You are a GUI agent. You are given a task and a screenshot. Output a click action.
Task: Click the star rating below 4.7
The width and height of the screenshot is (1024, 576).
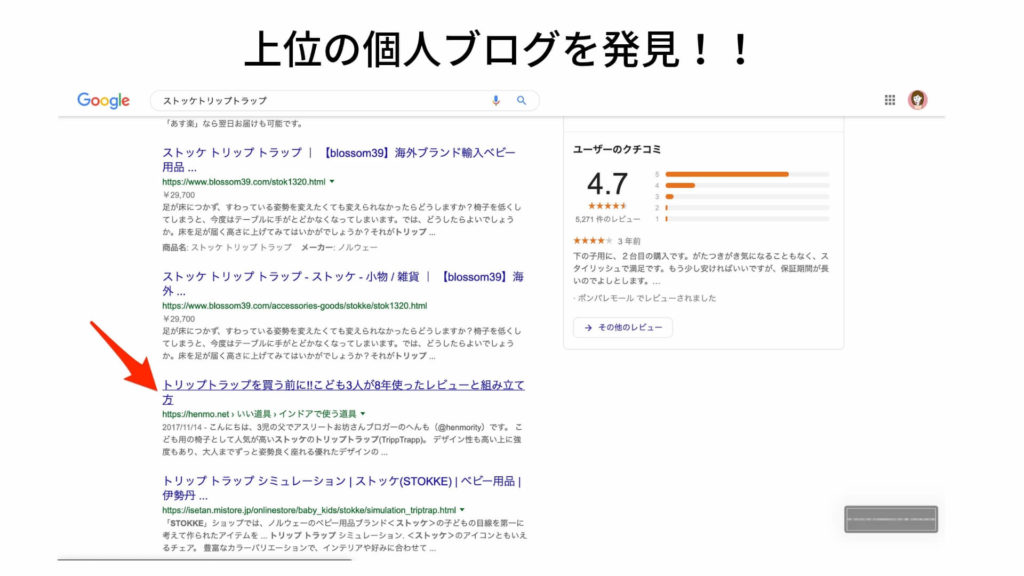point(607,205)
